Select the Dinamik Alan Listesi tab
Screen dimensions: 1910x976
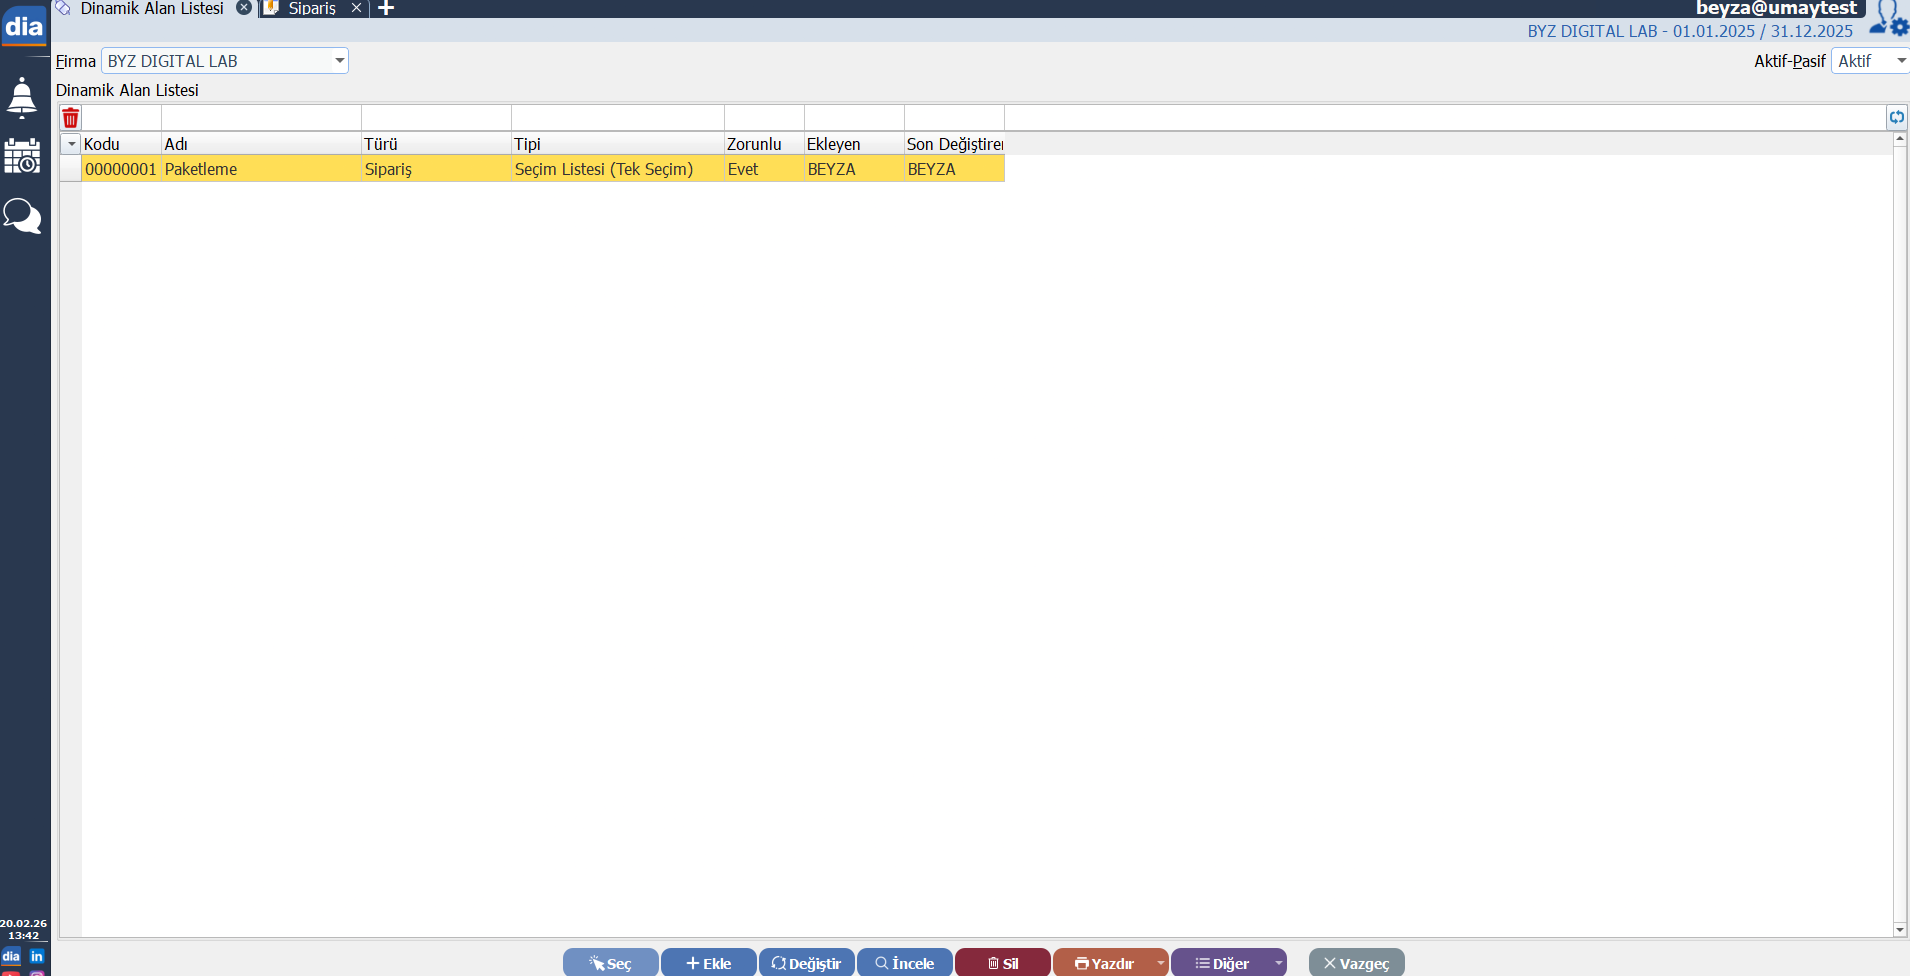coord(152,9)
